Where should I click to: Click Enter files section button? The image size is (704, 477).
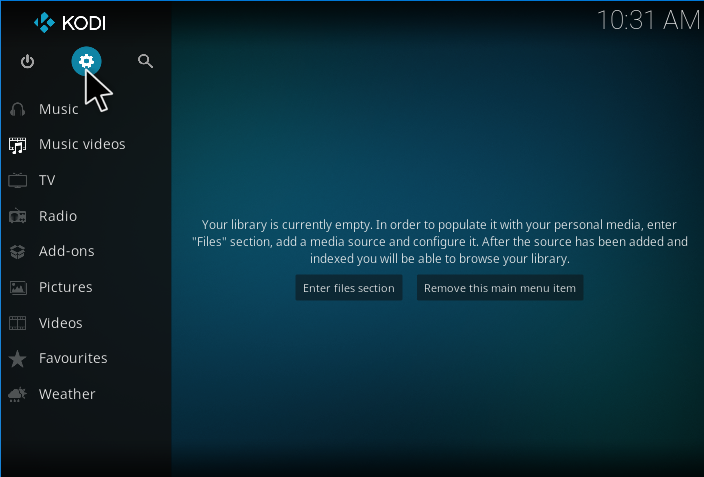[x=349, y=288]
